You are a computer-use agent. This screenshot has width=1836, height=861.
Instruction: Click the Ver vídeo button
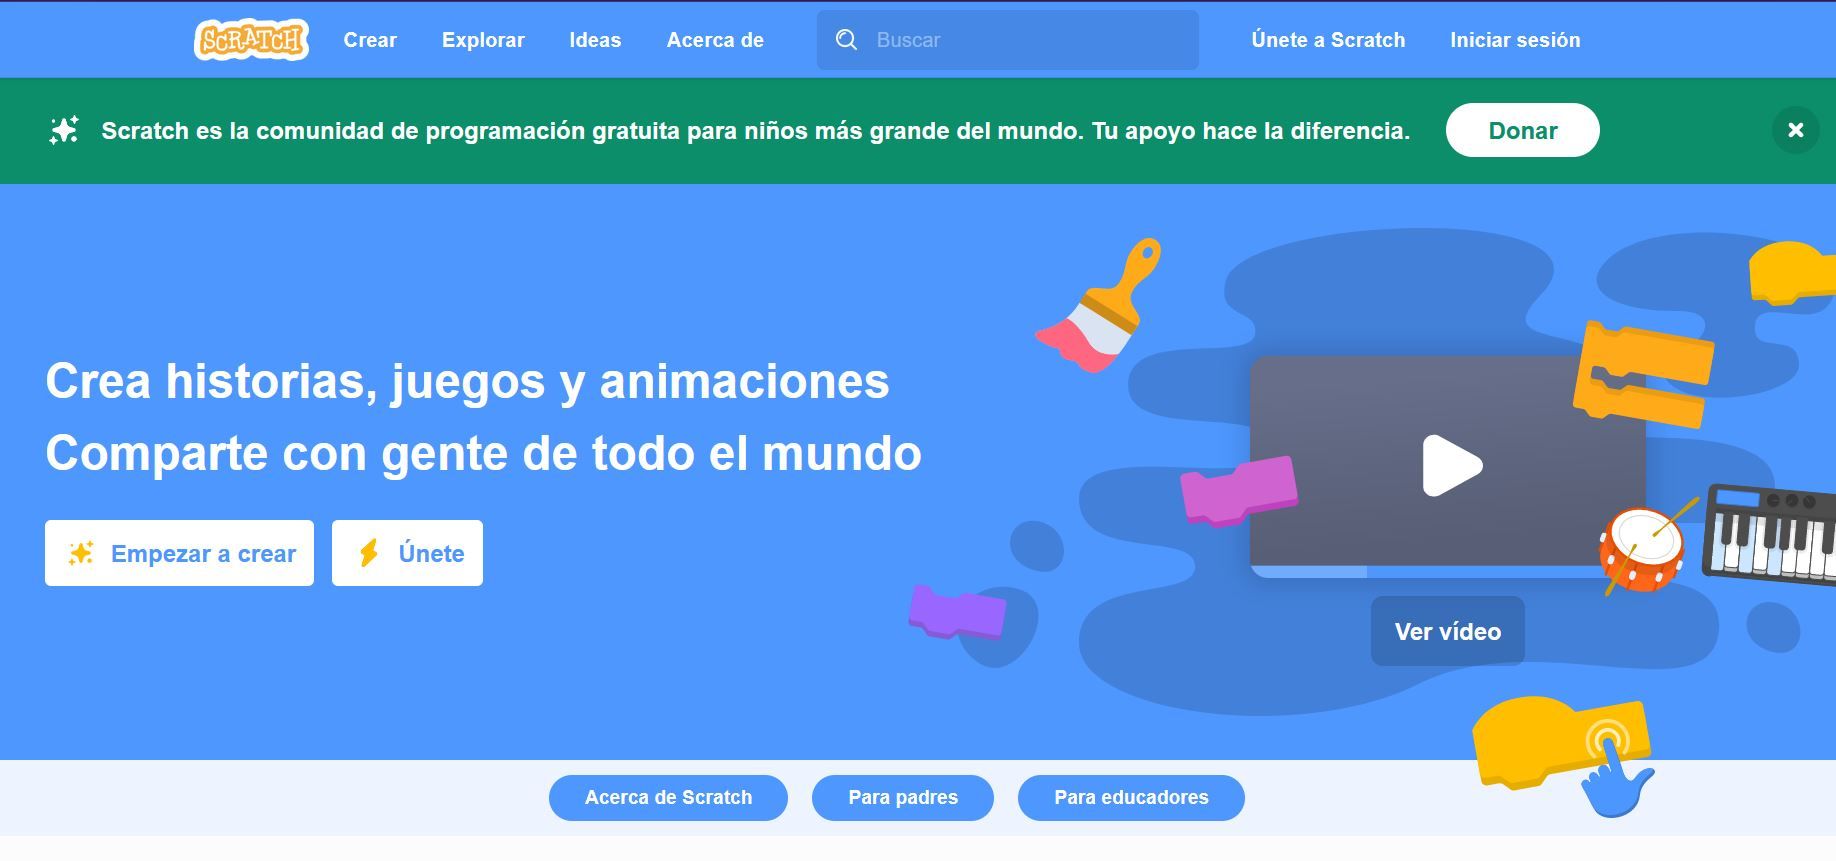(x=1447, y=631)
